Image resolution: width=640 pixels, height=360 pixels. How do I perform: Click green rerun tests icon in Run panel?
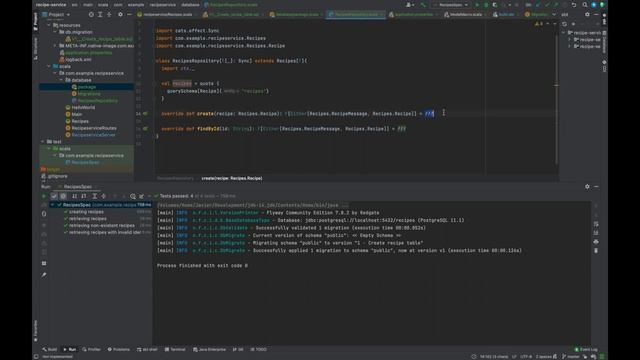pyautogui.click(x=44, y=196)
